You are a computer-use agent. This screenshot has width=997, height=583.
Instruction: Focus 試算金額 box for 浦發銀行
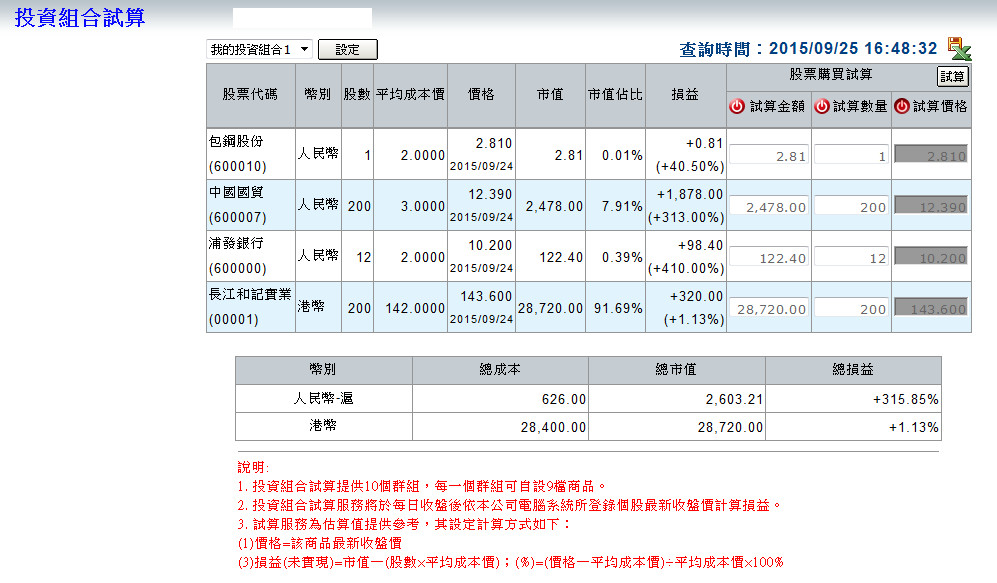(x=768, y=257)
